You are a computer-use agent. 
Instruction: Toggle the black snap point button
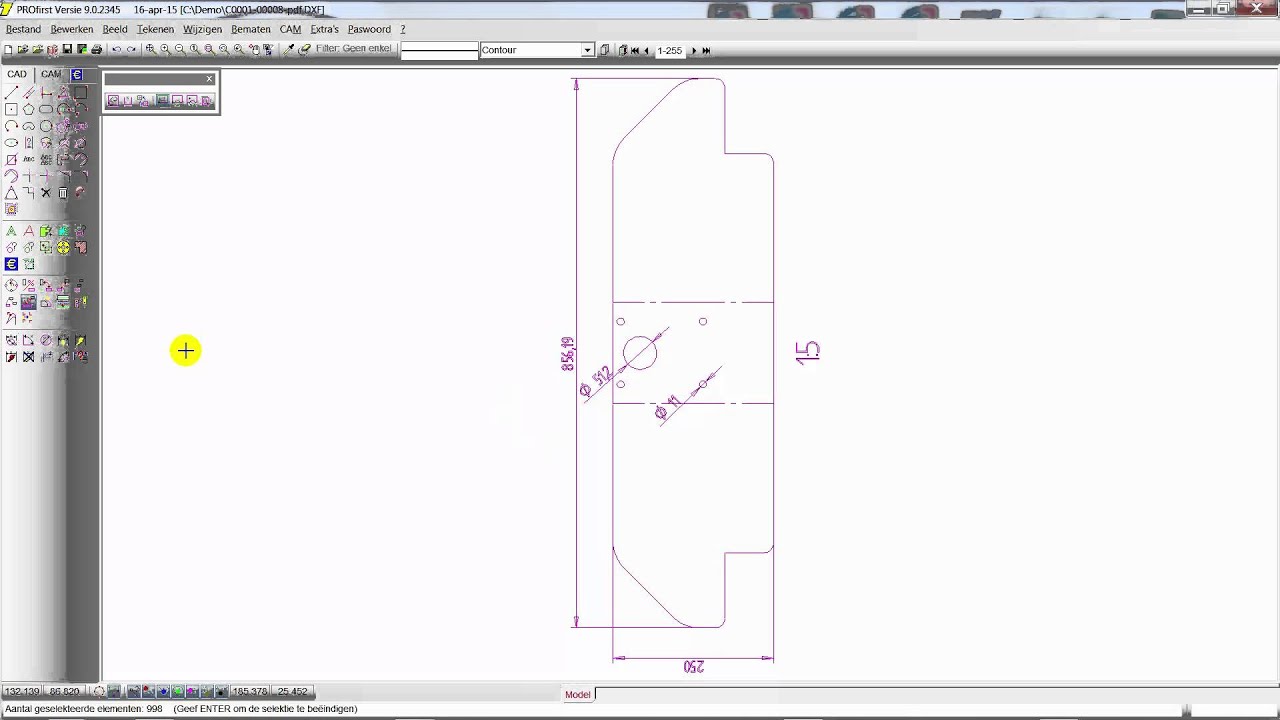[220, 692]
